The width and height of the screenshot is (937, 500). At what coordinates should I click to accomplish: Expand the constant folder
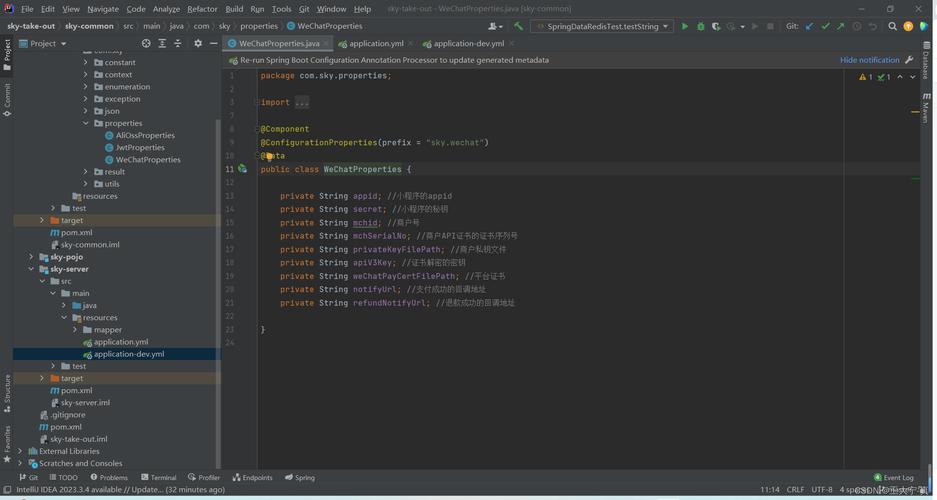pyautogui.click(x=85, y=62)
